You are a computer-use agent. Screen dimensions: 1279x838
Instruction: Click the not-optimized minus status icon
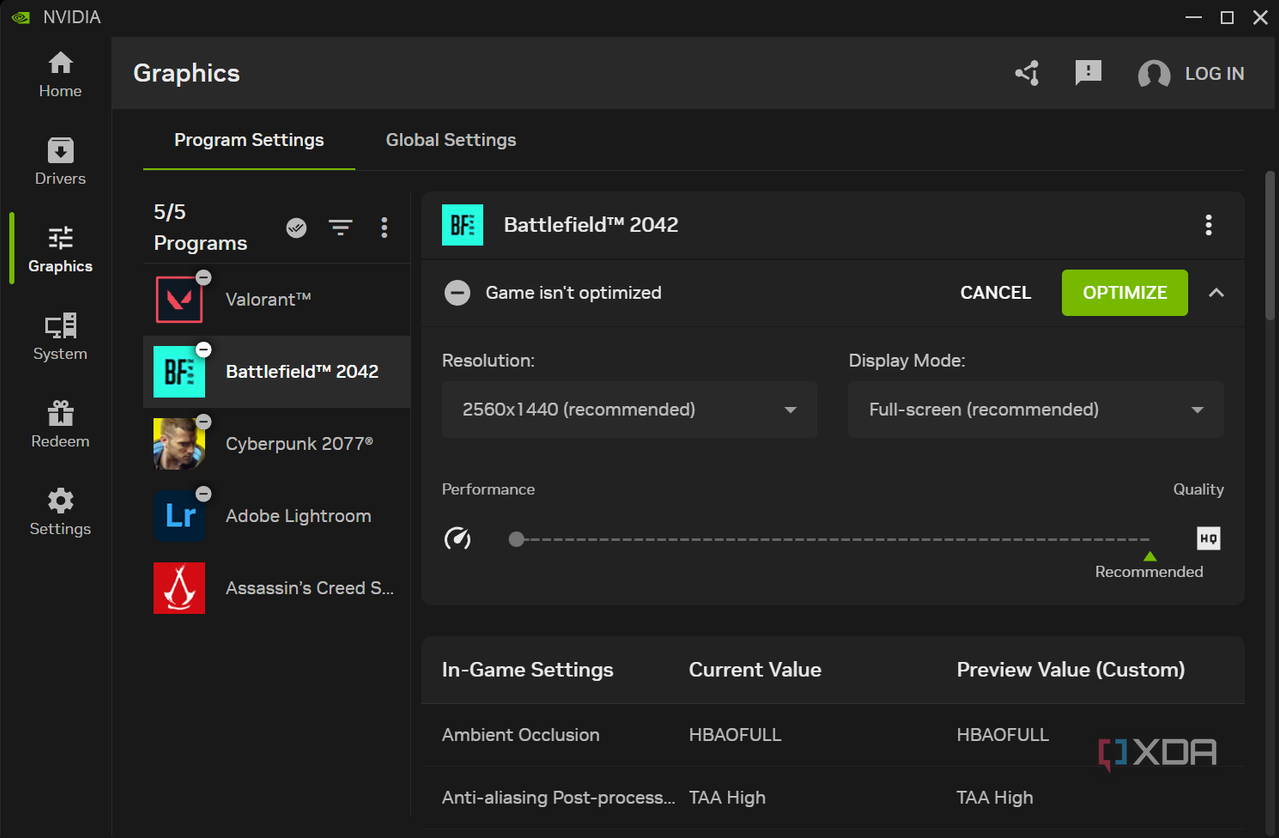(457, 293)
